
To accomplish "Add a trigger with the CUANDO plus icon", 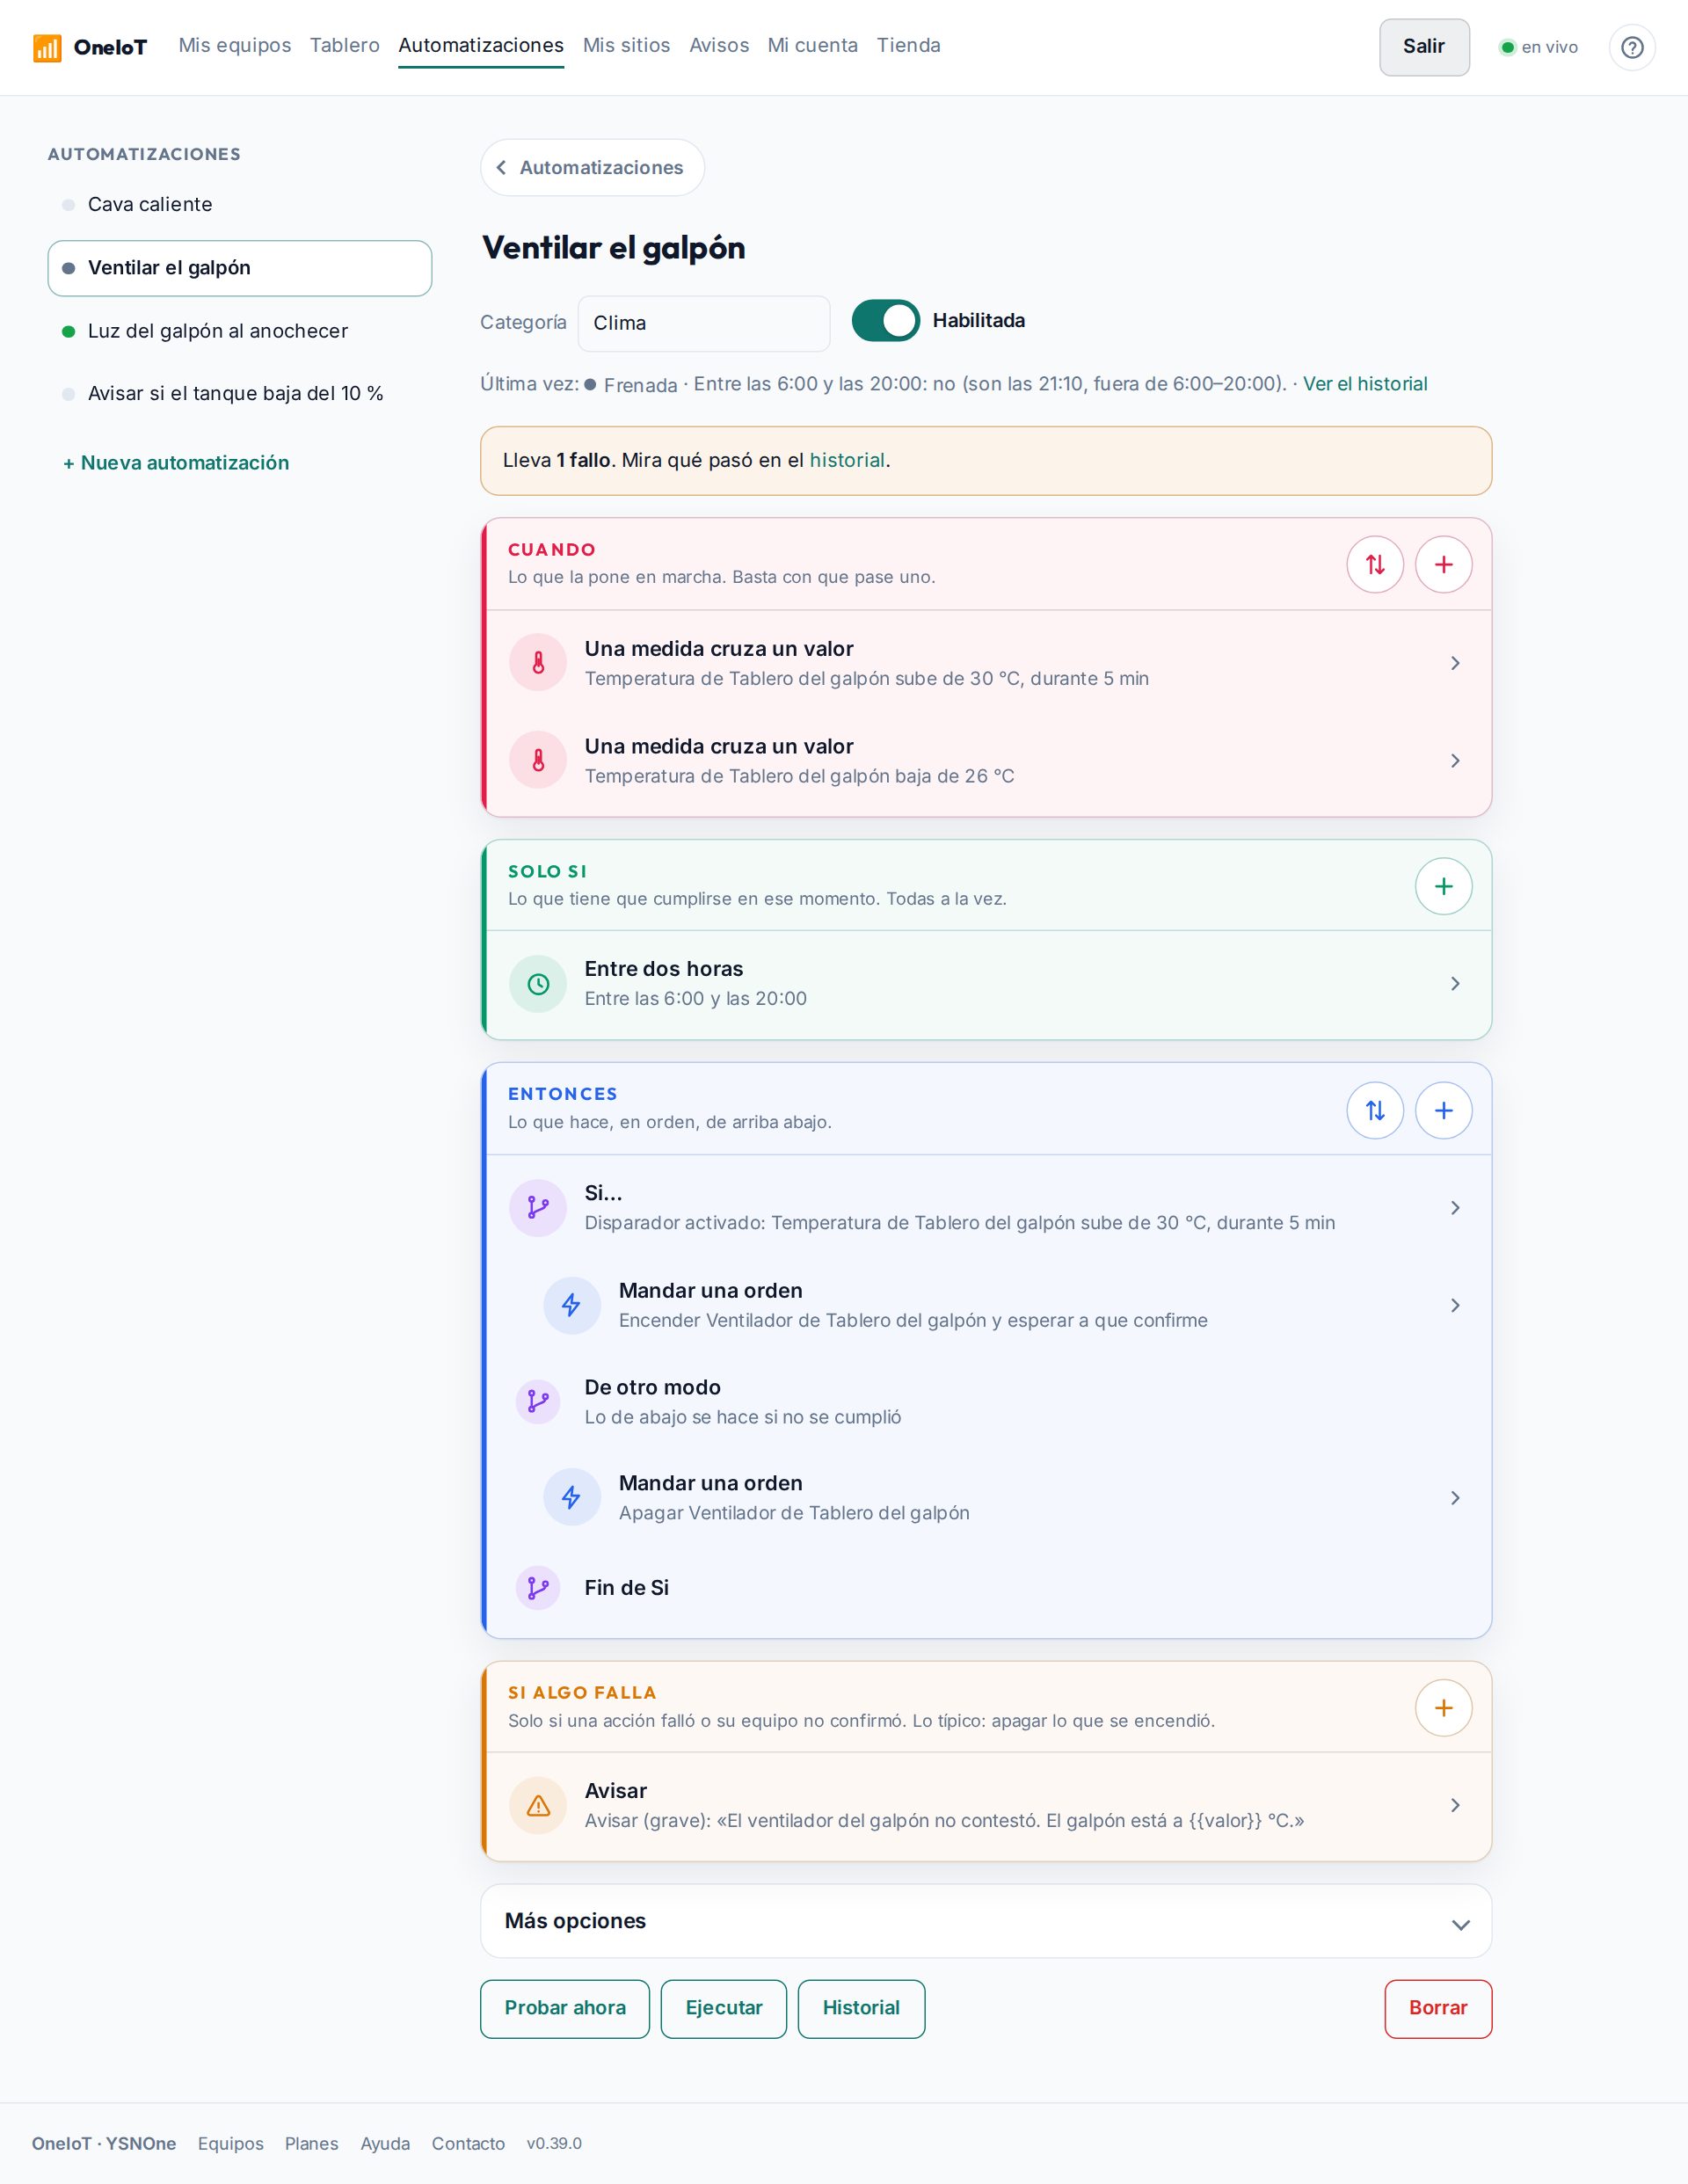I will [1443, 564].
